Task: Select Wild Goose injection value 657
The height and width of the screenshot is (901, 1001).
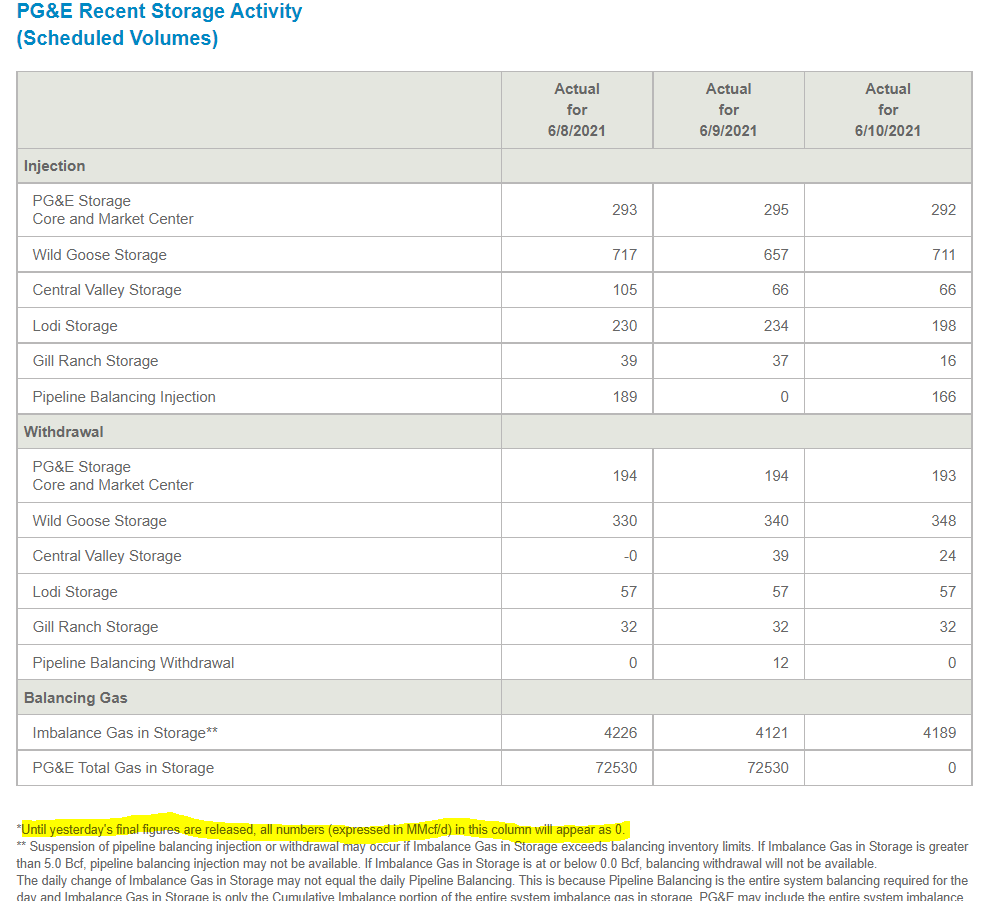Action: [x=776, y=255]
